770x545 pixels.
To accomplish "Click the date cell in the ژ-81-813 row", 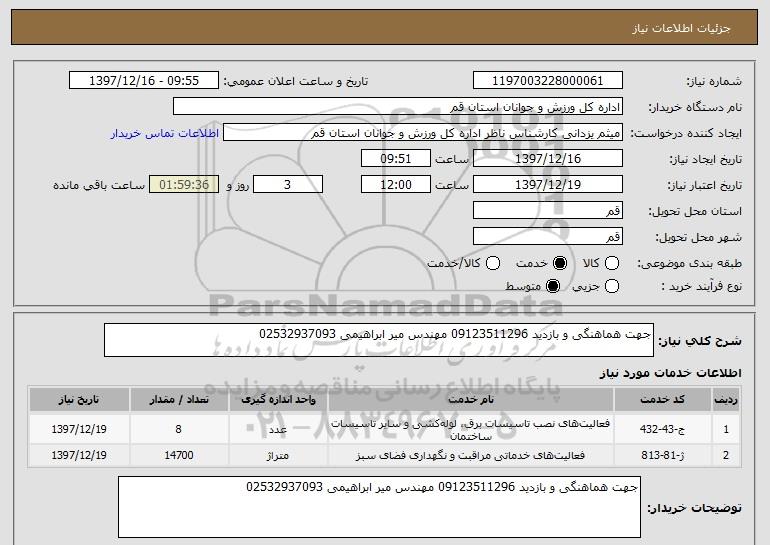I will [79, 456].
